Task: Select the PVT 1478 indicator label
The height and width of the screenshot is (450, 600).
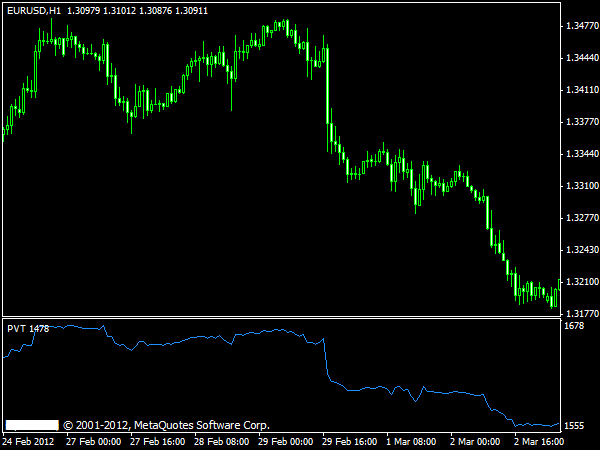Action: point(28,329)
